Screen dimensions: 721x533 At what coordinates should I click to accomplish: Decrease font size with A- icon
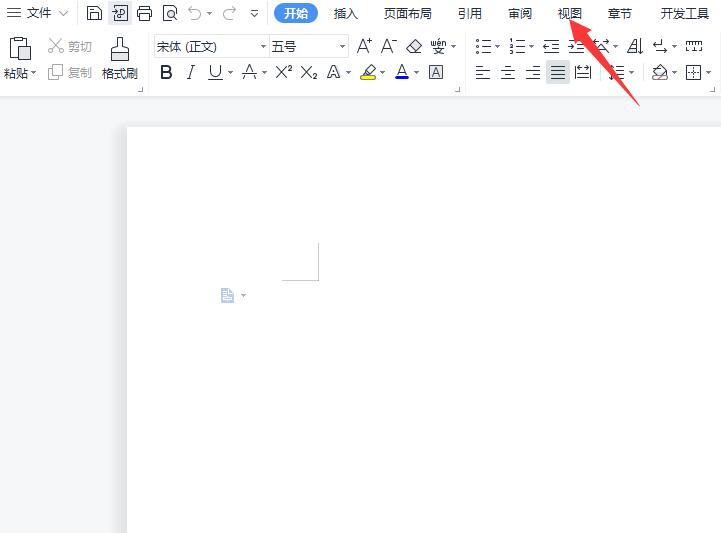389,46
